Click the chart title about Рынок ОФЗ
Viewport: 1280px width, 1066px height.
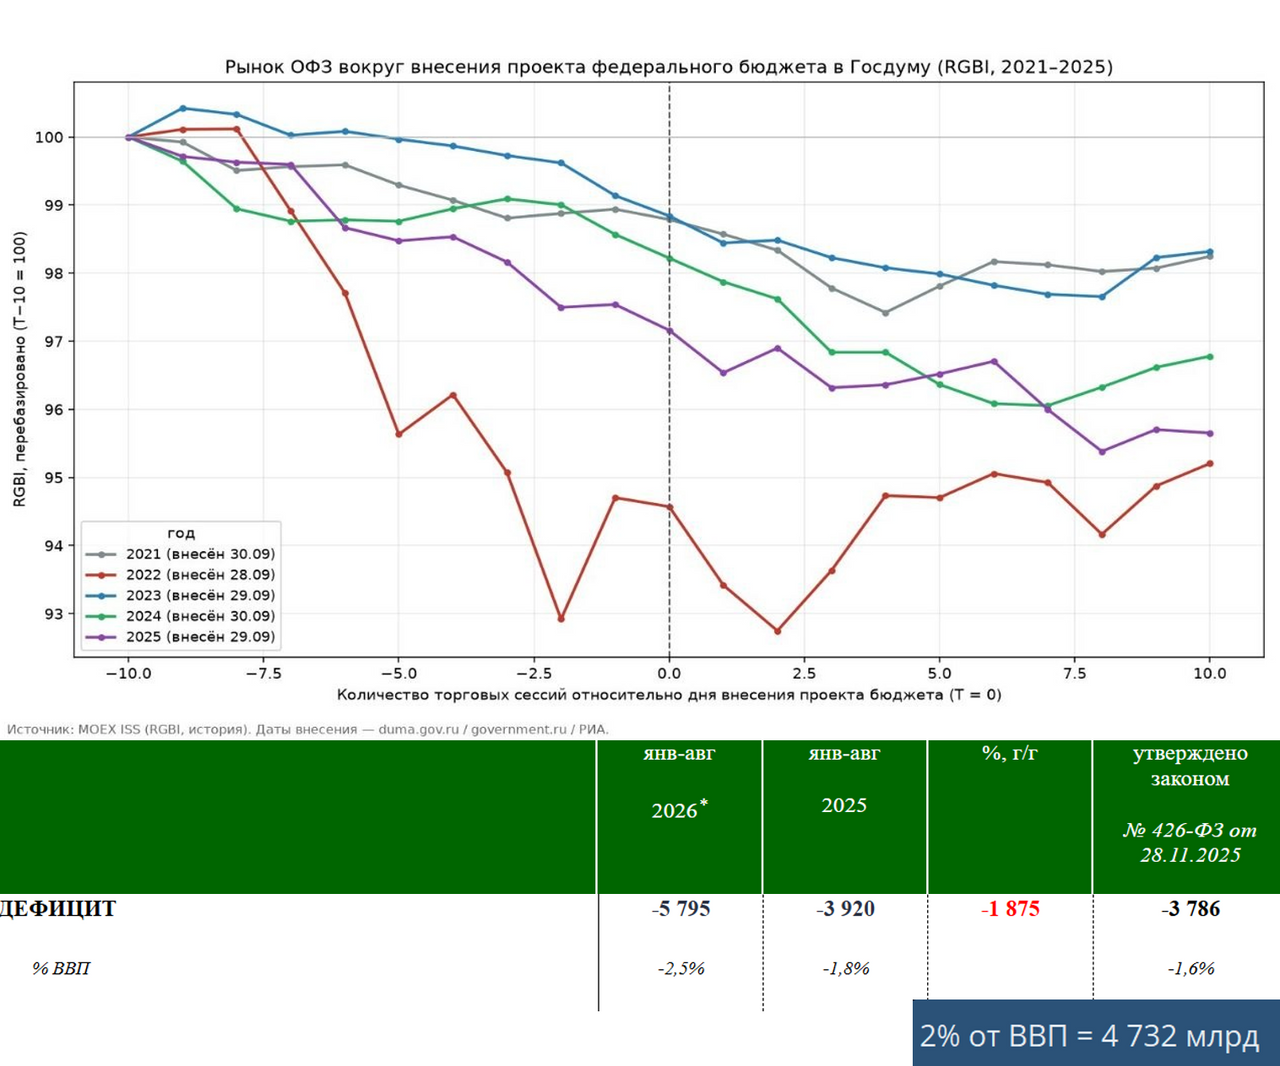(668, 67)
